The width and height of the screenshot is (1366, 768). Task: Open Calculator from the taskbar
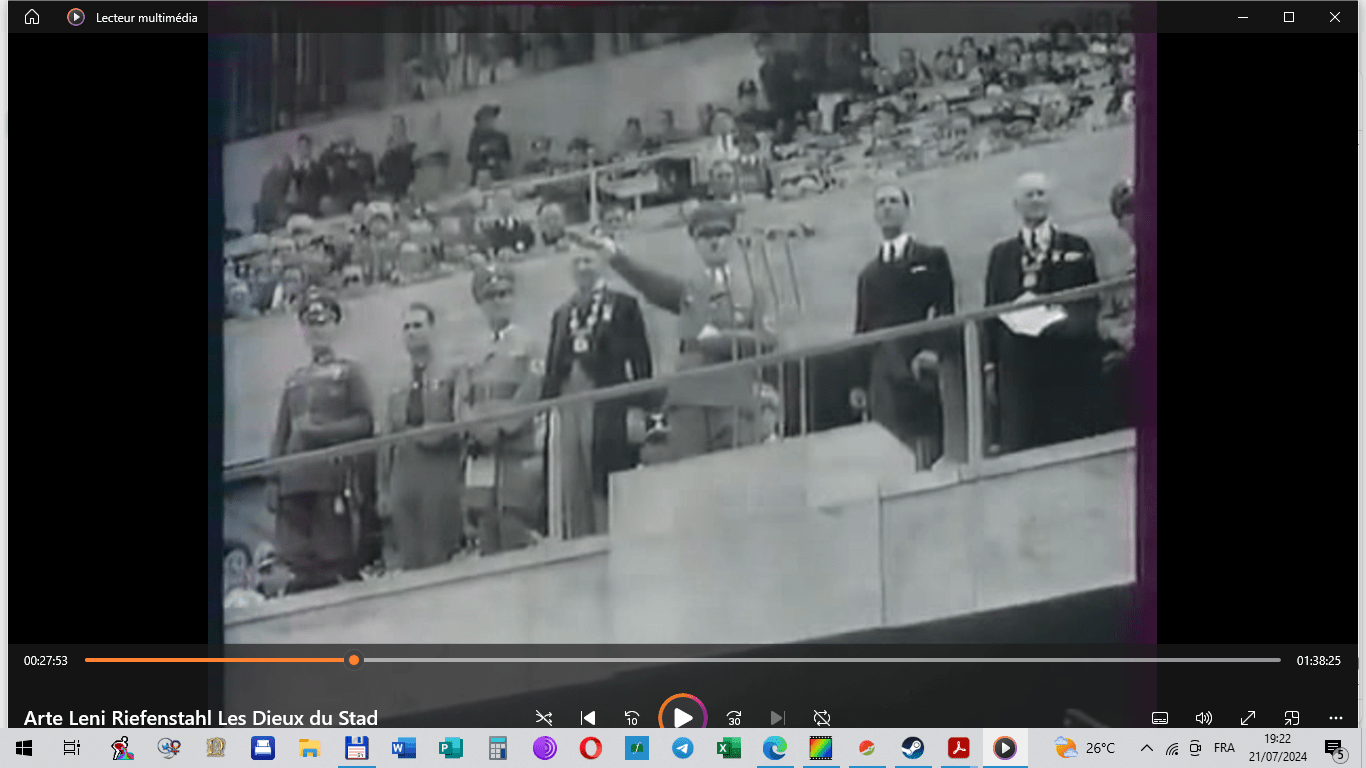tap(497, 747)
